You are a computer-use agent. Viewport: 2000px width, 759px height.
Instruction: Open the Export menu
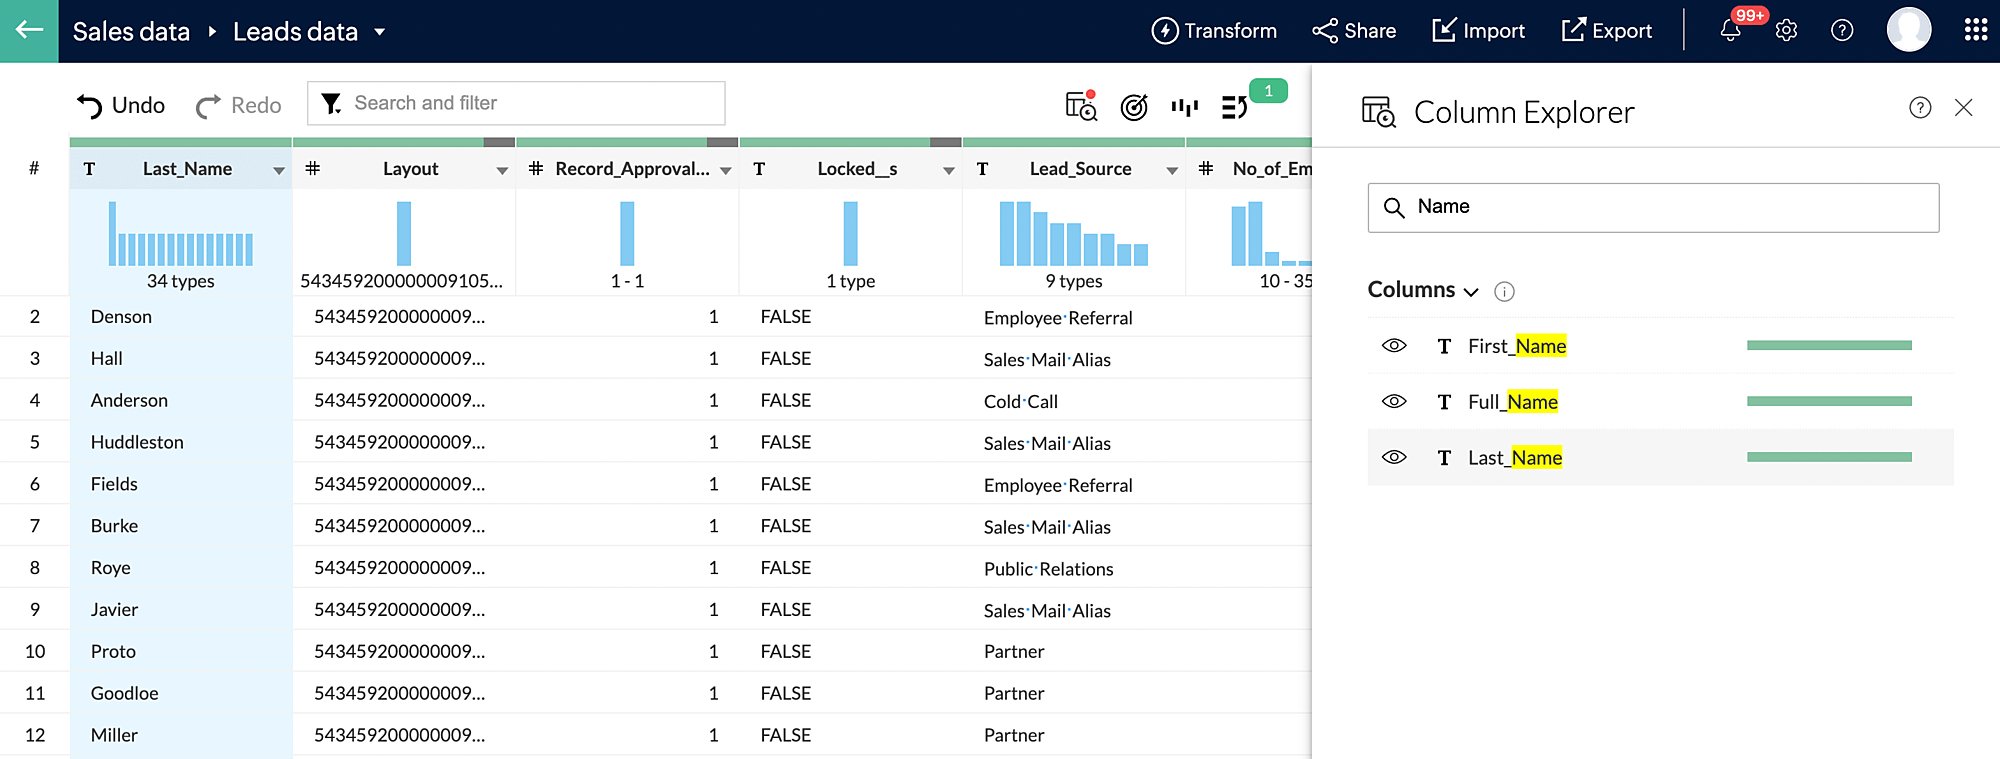pos(1606,31)
